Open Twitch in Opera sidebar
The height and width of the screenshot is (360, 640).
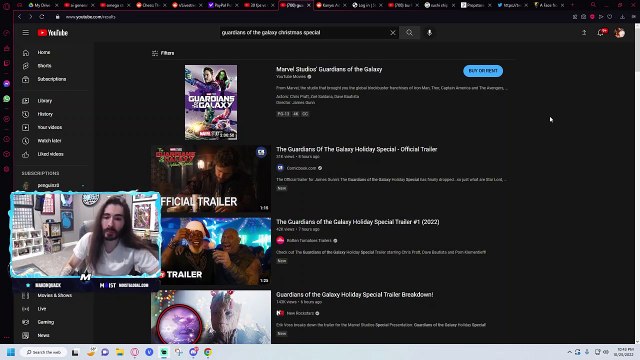tap(7, 63)
